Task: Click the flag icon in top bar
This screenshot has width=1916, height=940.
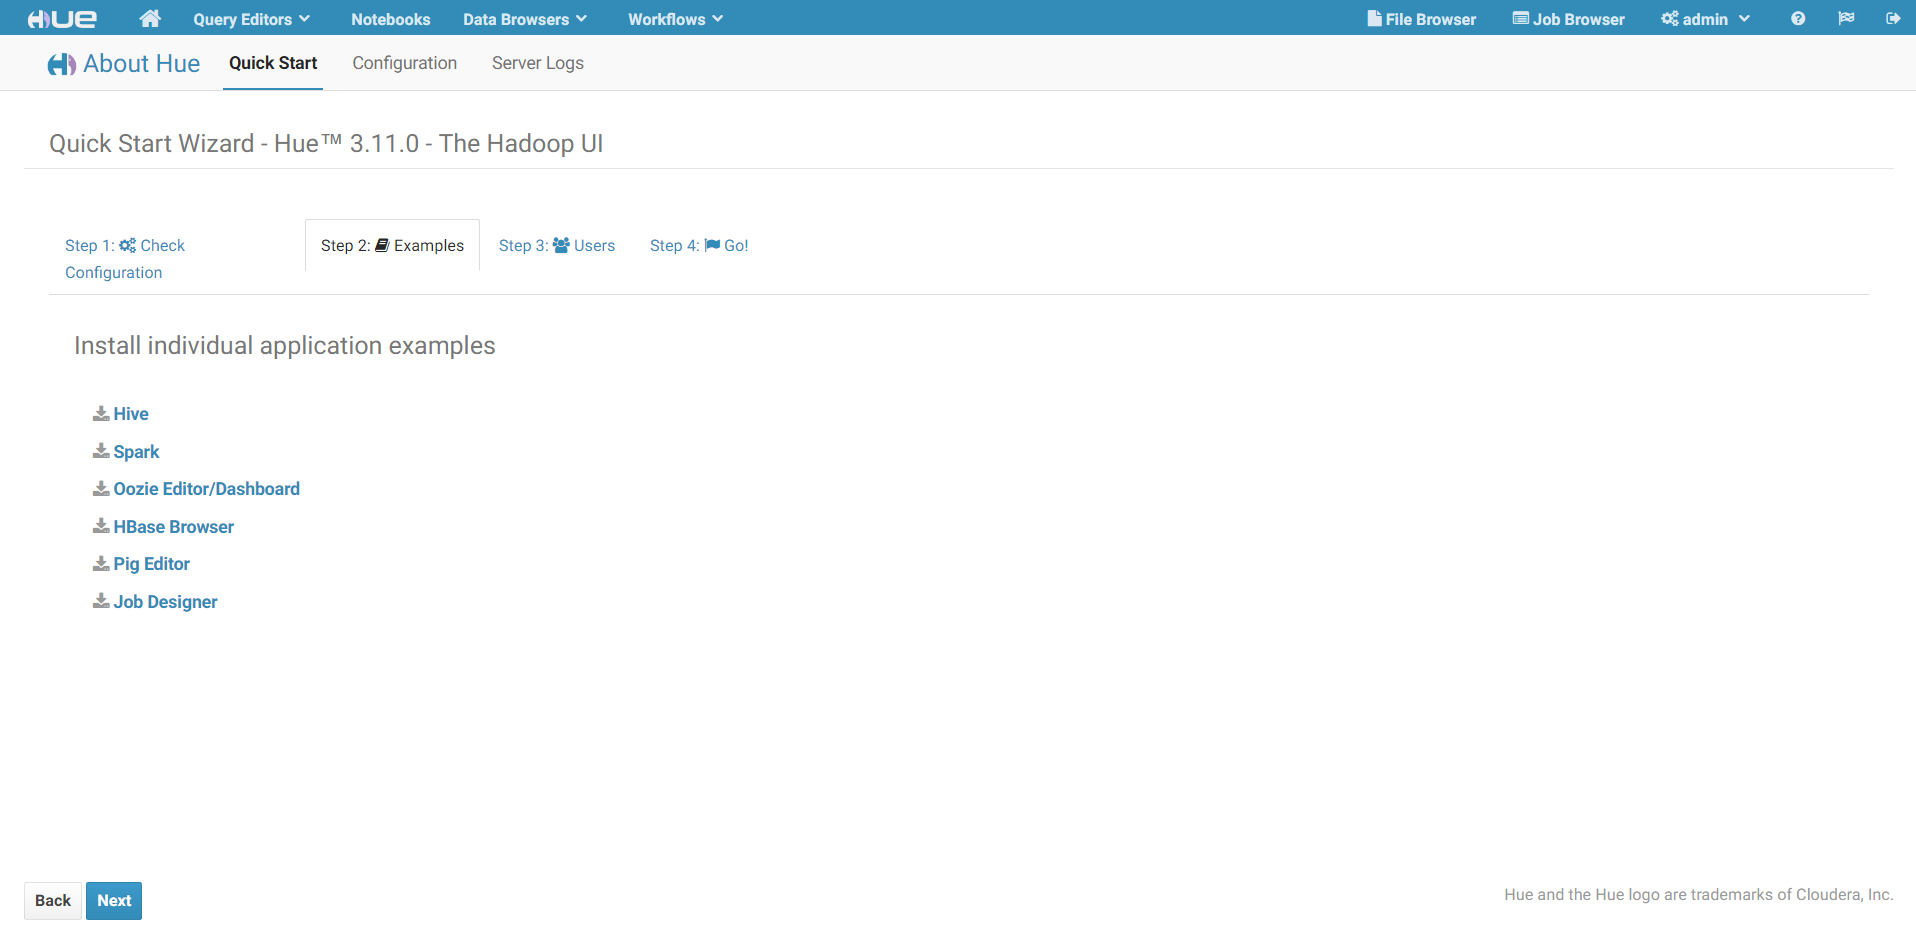Action: [x=1846, y=18]
